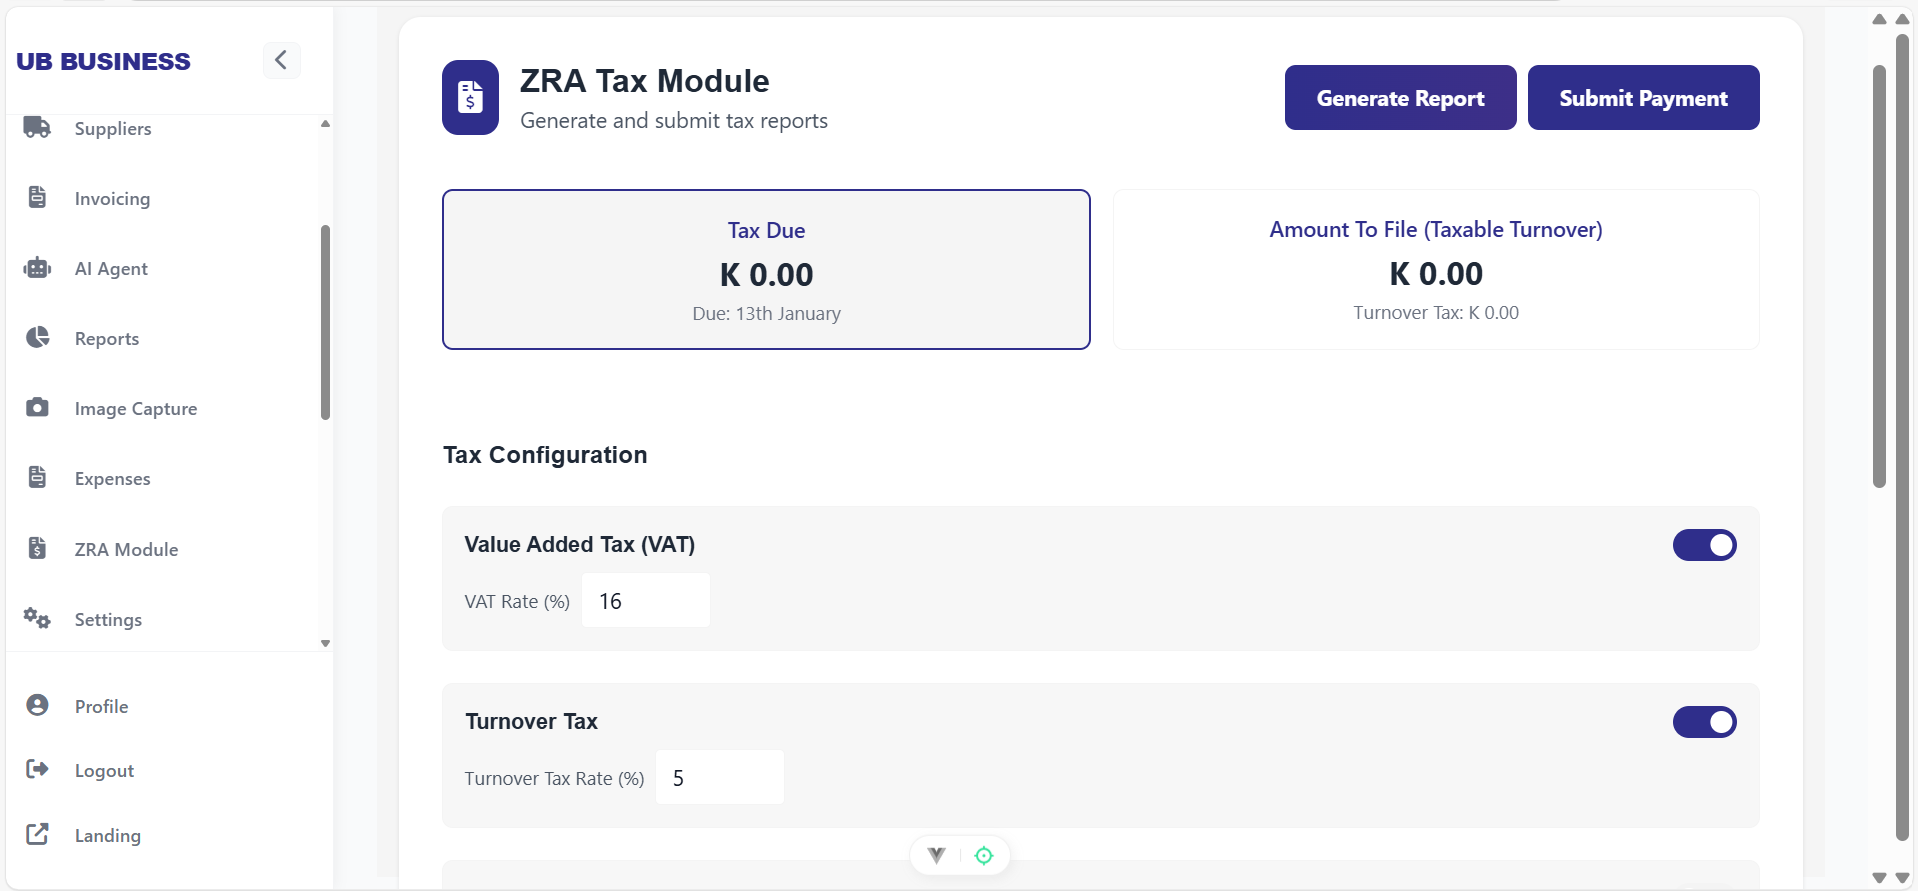The height and width of the screenshot is (891, 1918).
Task: Click the Profile user icon
Action: 37,705
